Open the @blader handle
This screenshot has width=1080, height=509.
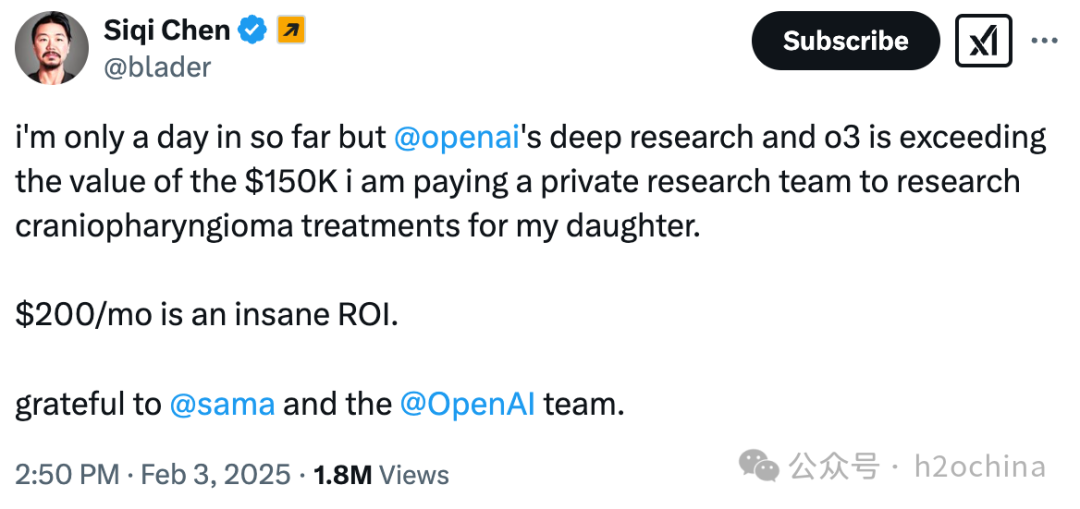coord(157,66)
